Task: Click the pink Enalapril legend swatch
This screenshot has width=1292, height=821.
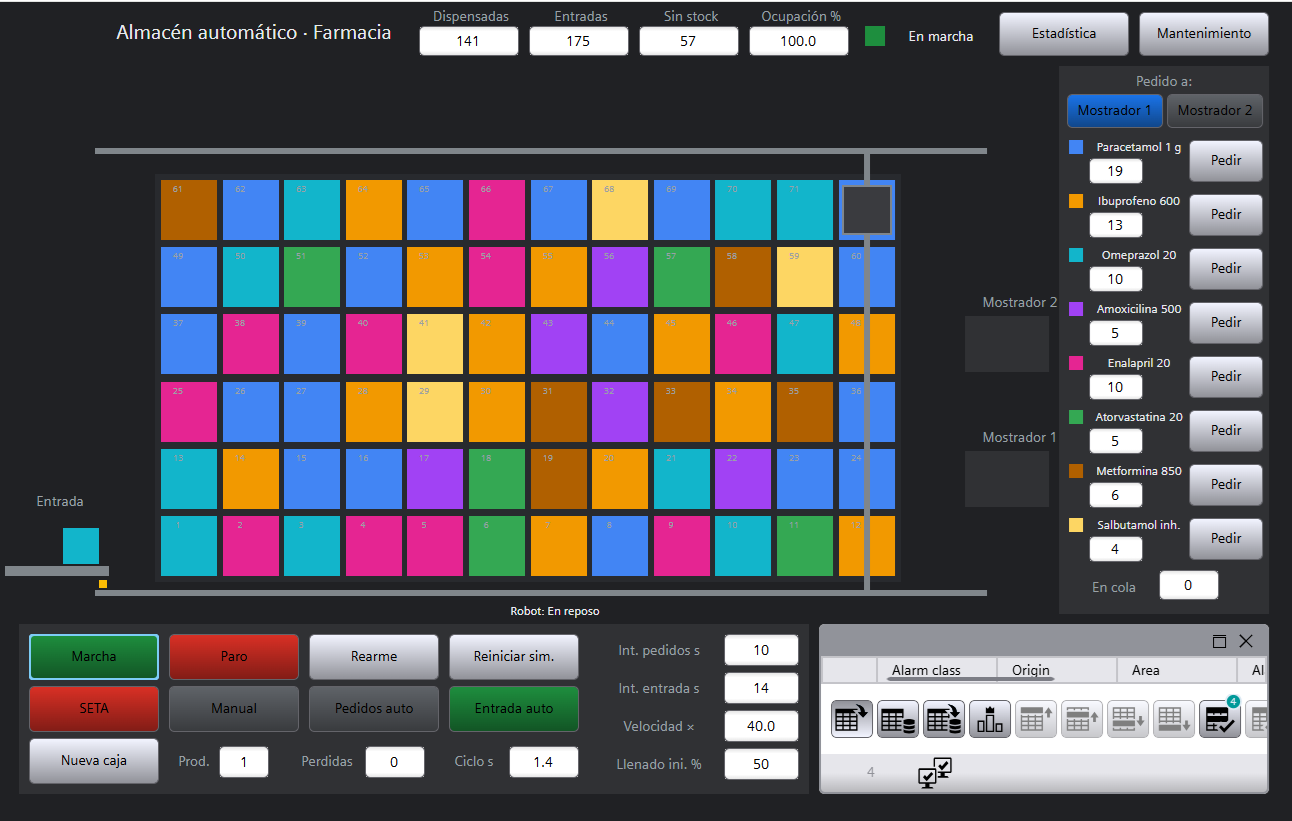Action: [1076, 363]
